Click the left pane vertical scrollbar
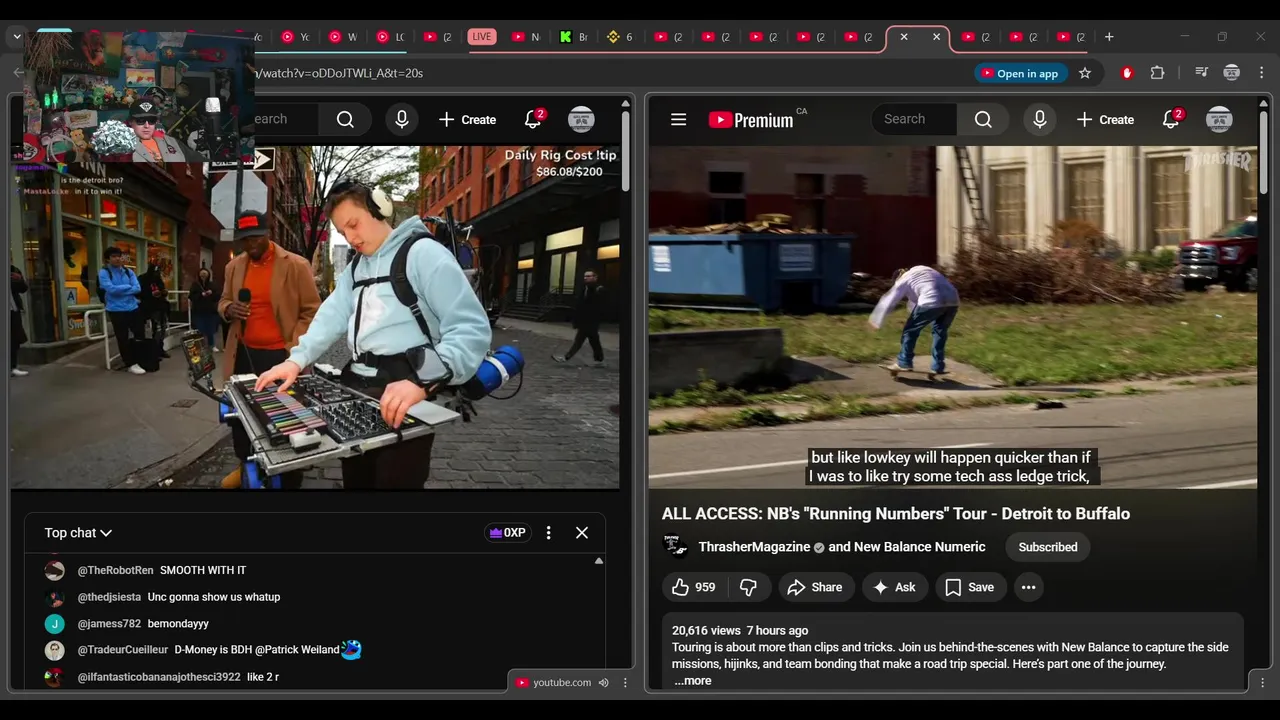1280x720 pixels. pyautogui.click(x=626, y=150)
